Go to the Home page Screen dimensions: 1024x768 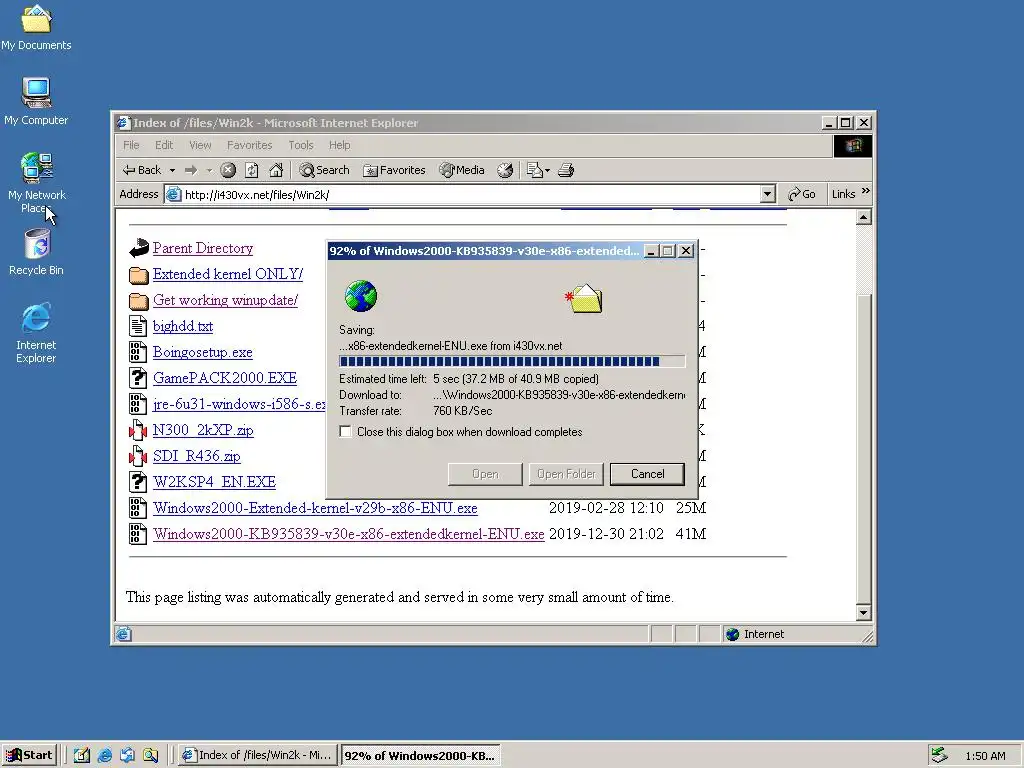(x=276, y=170)
